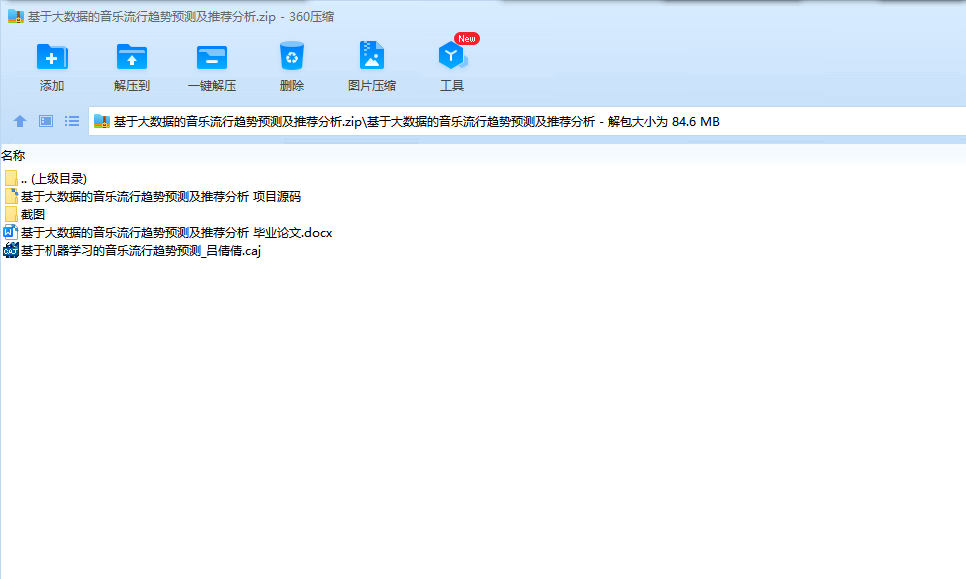
Task: Click the 名称 column header
Action: tap(13, 156)
